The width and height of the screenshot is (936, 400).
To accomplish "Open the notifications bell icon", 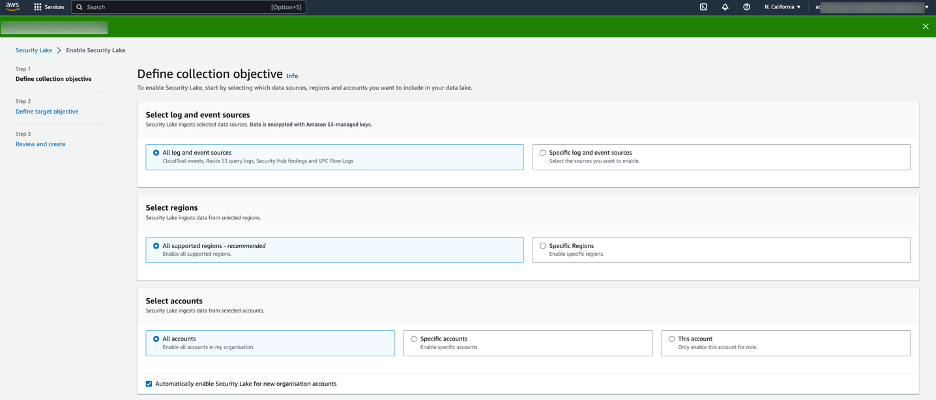I will click(725, 7).
